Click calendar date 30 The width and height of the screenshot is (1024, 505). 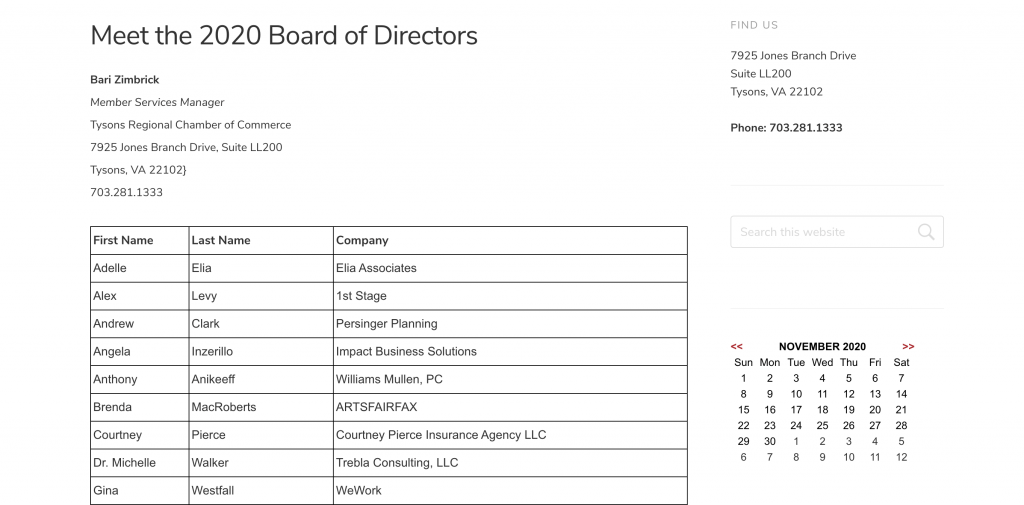point(769,441)
